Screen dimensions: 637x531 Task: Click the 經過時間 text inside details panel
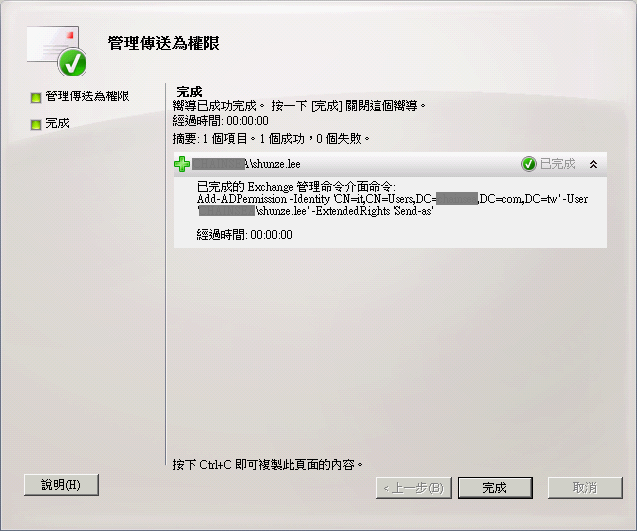(245, 235)
